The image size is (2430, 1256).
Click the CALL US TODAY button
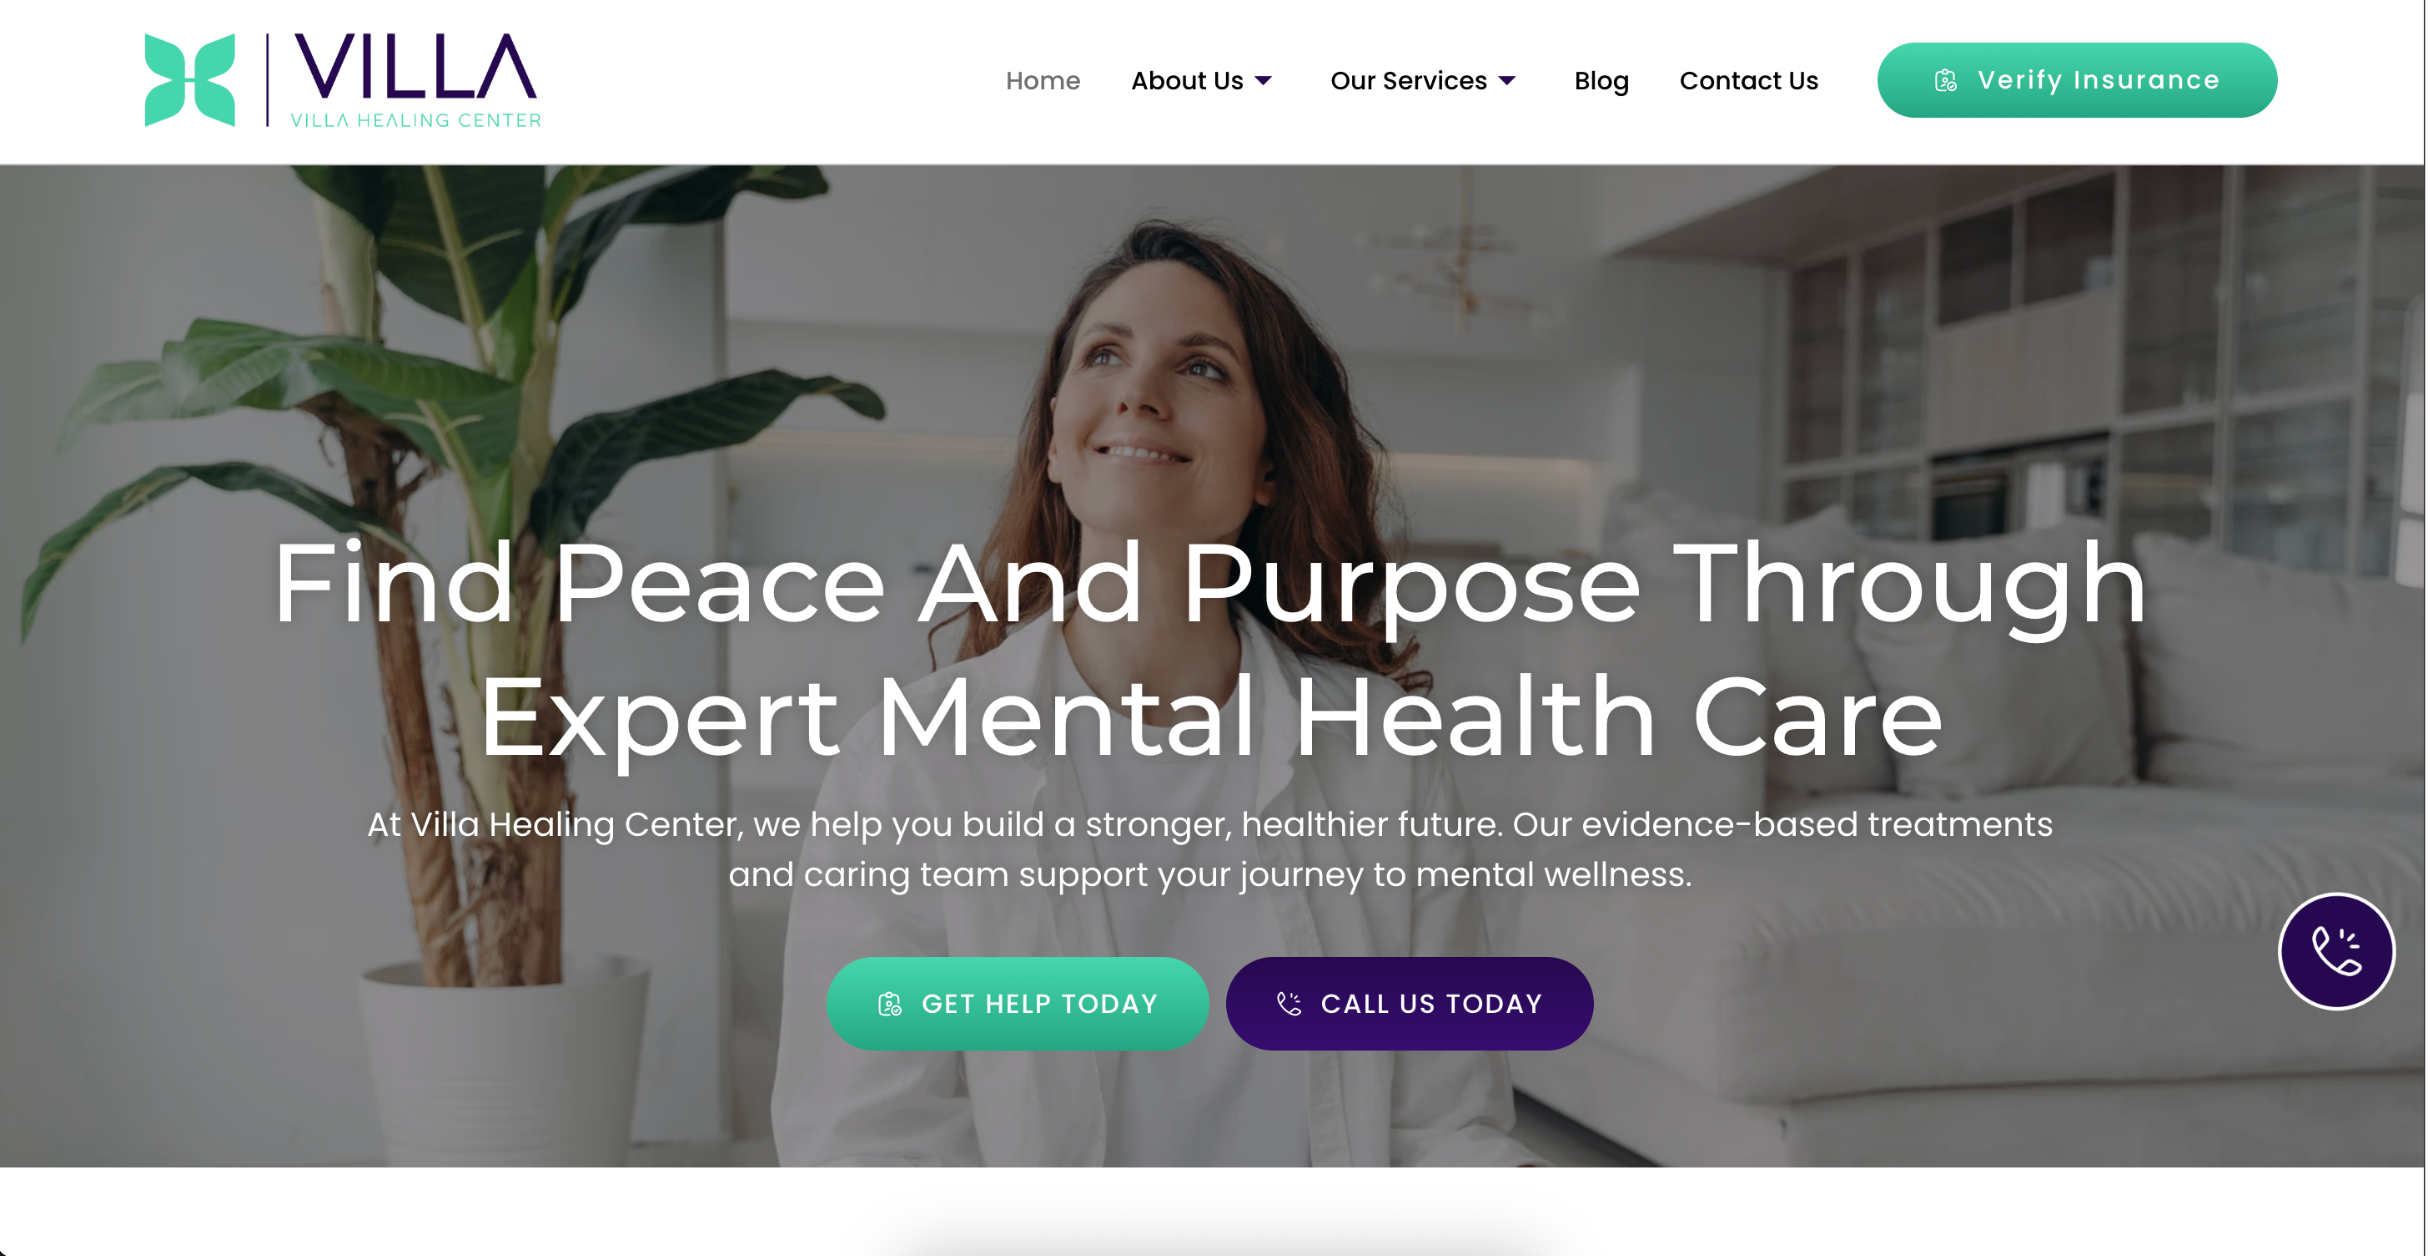(1409, 1004)
